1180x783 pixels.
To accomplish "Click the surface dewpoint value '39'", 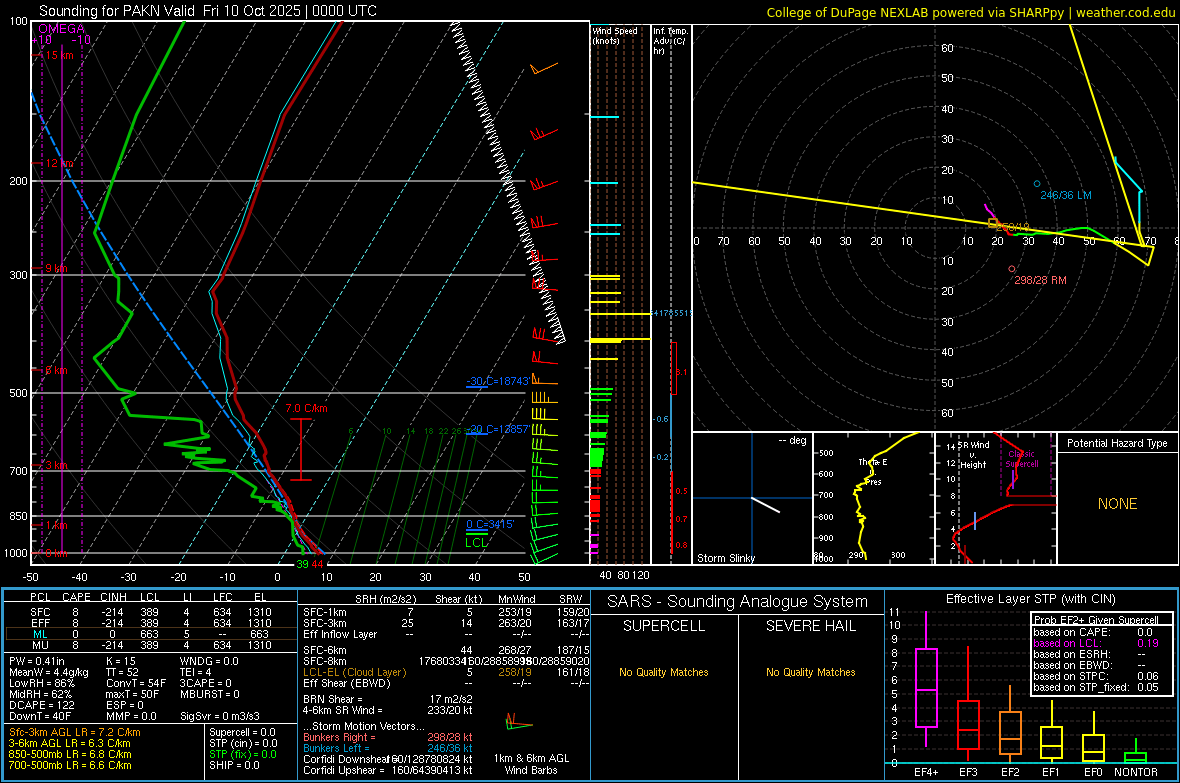I will pos(302,564).
